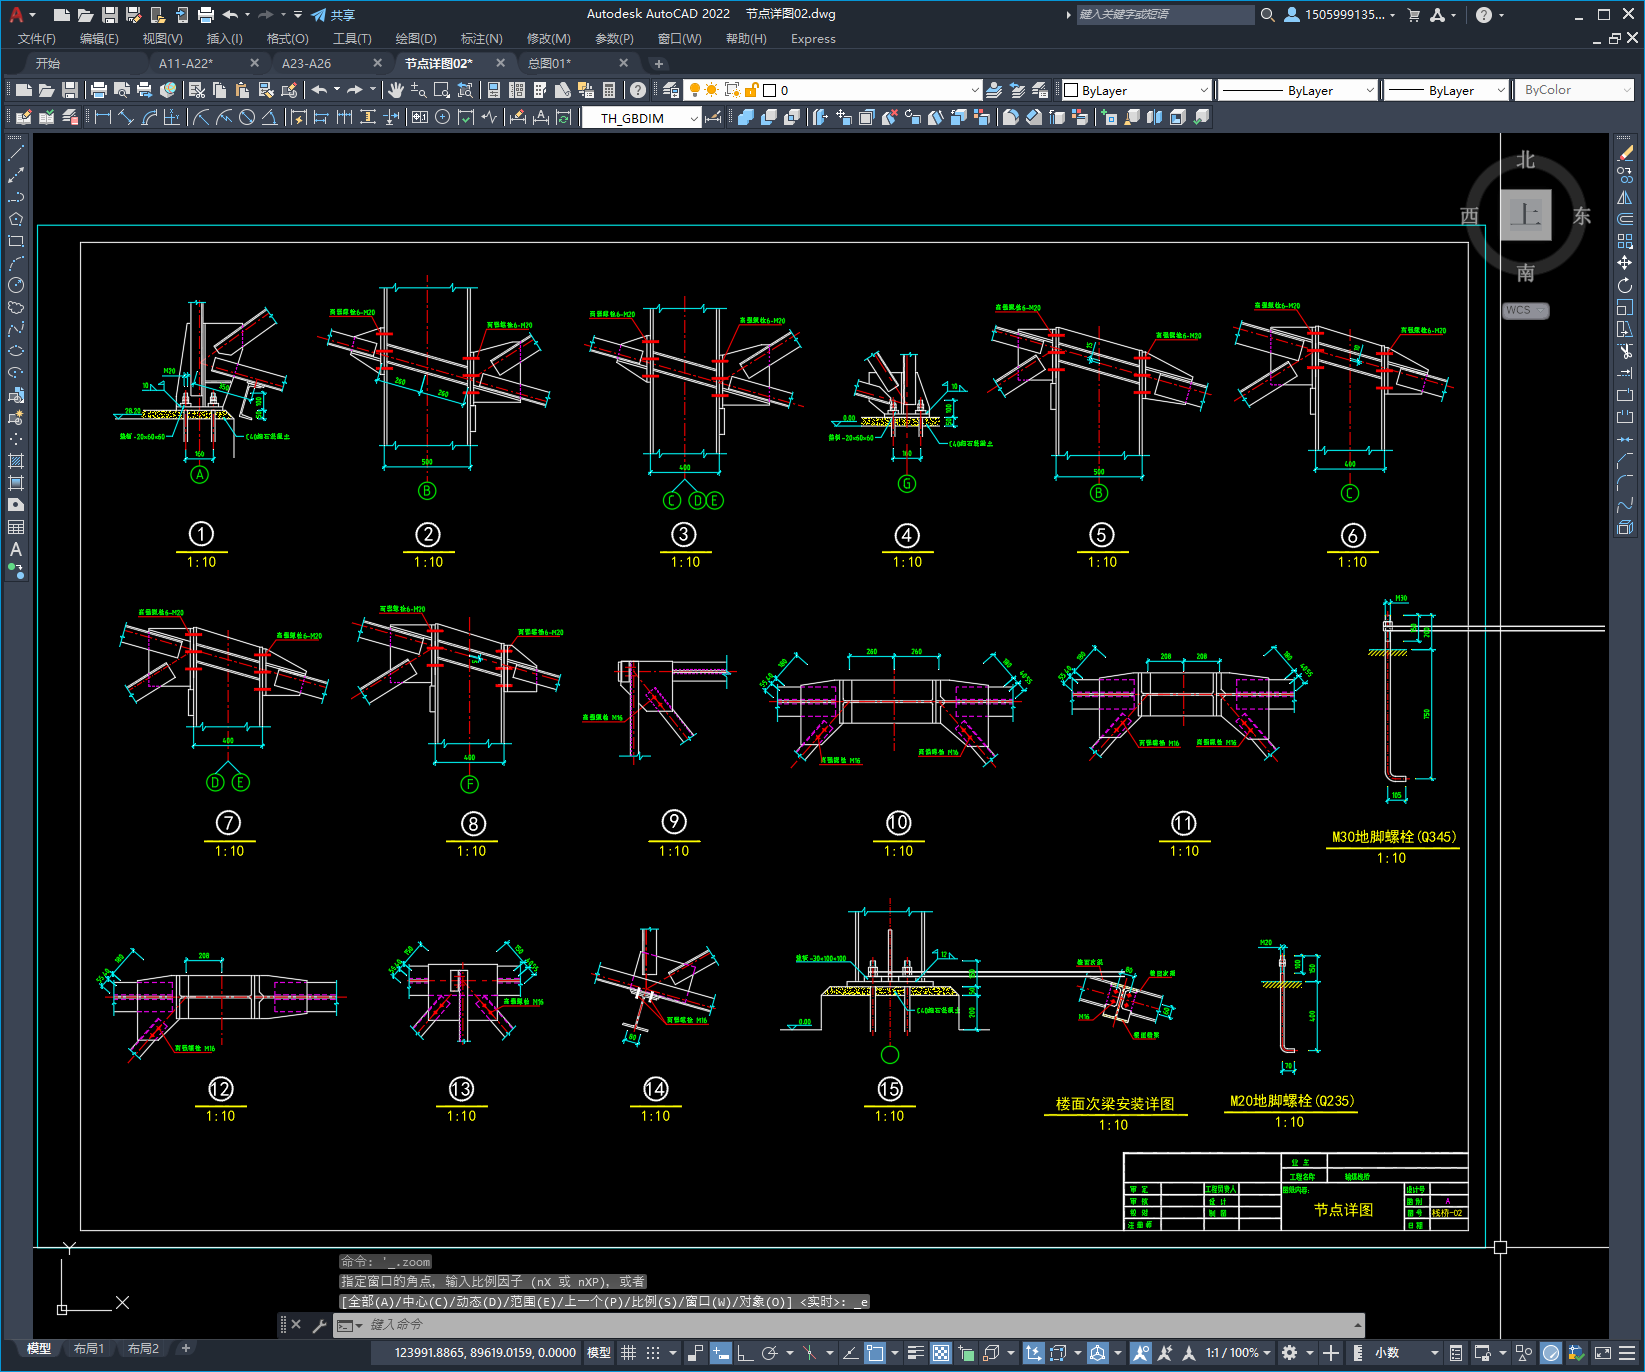
Task: Click the Pan hand tool icon
Action: (x=396, y=90)
